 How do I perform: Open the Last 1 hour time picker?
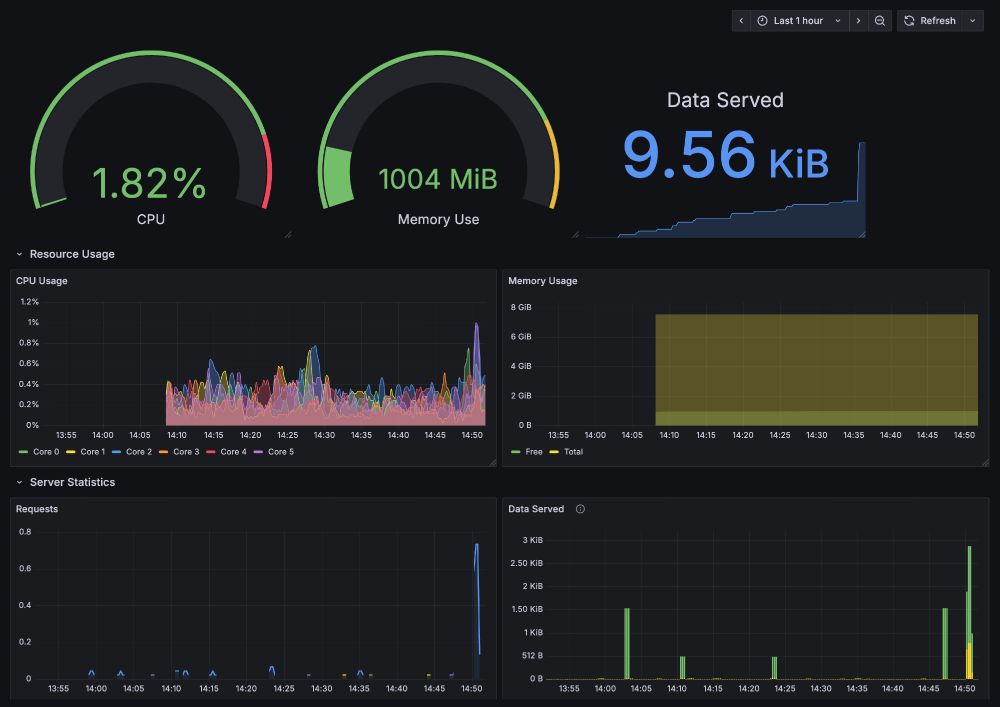tap(799, 21)
